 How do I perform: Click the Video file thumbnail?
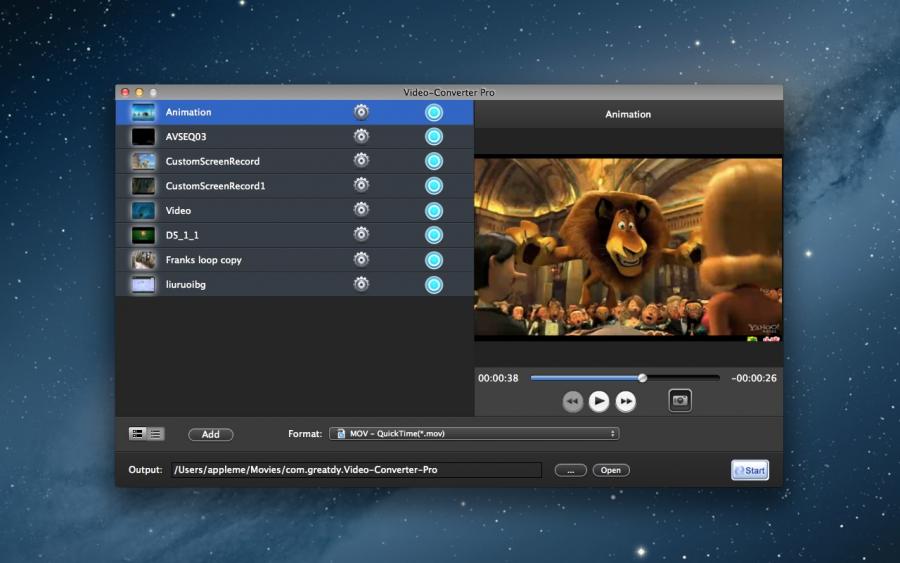click(x=143, y=211)
